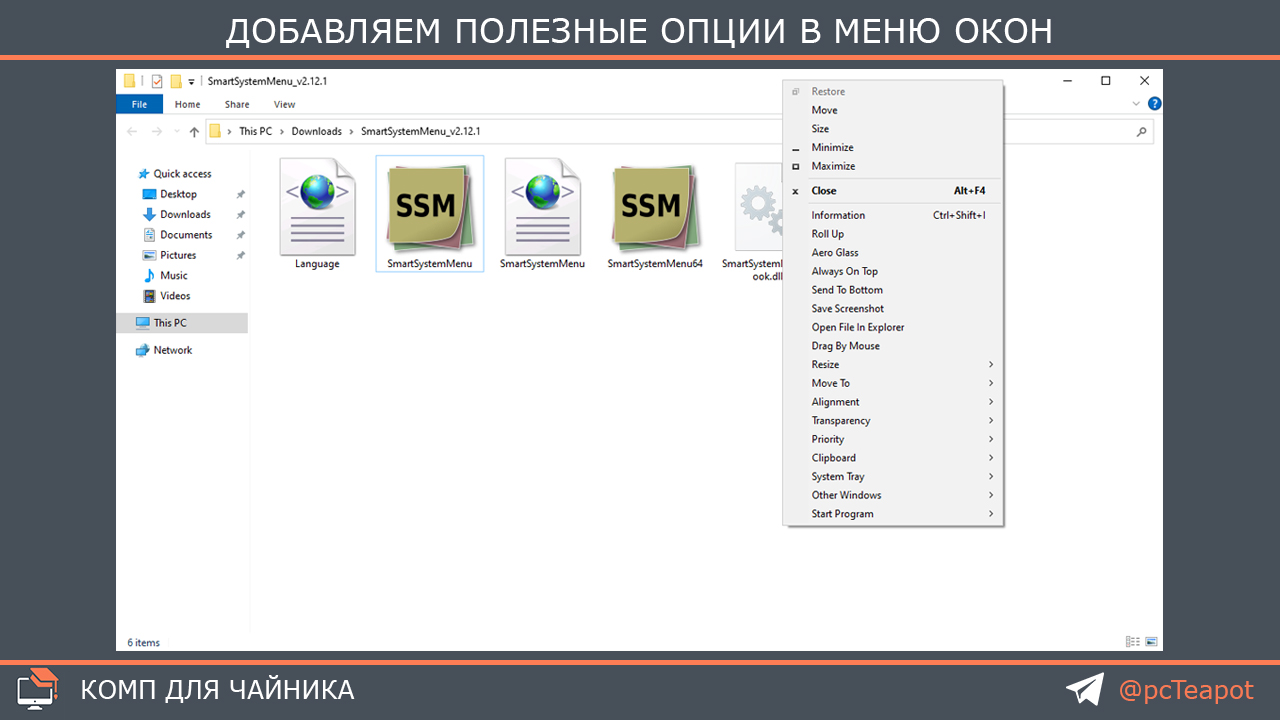Image resolution: width=1280 pixels, height=720 pixels.
Task: Click the This PC breadcrumb in the address bar
Action: click(x=255, y=132)
